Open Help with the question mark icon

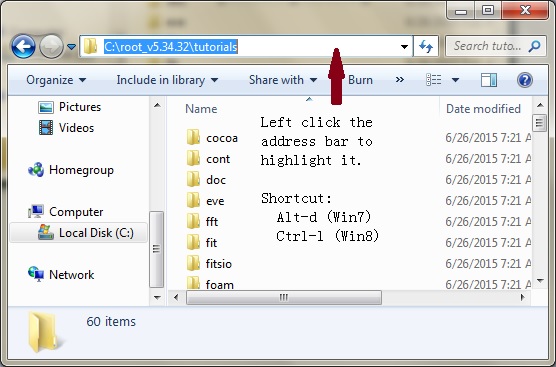tap(525, 80)
